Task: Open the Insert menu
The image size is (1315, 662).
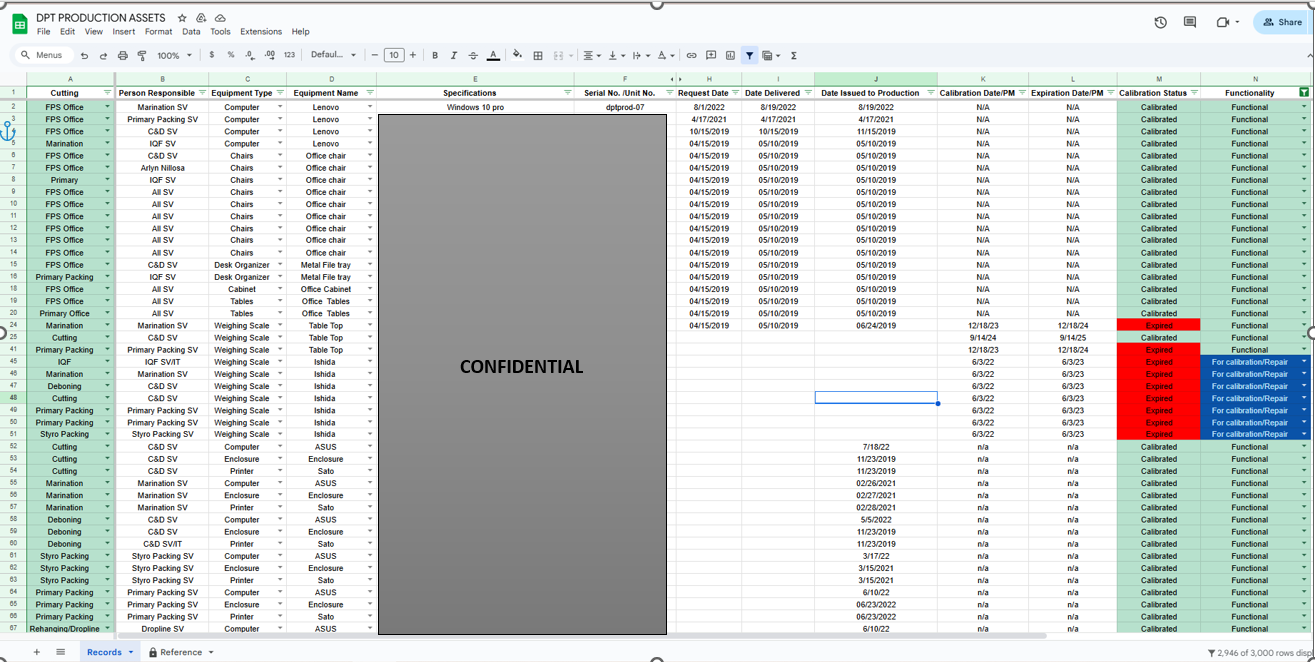Action: coord(124,32)
